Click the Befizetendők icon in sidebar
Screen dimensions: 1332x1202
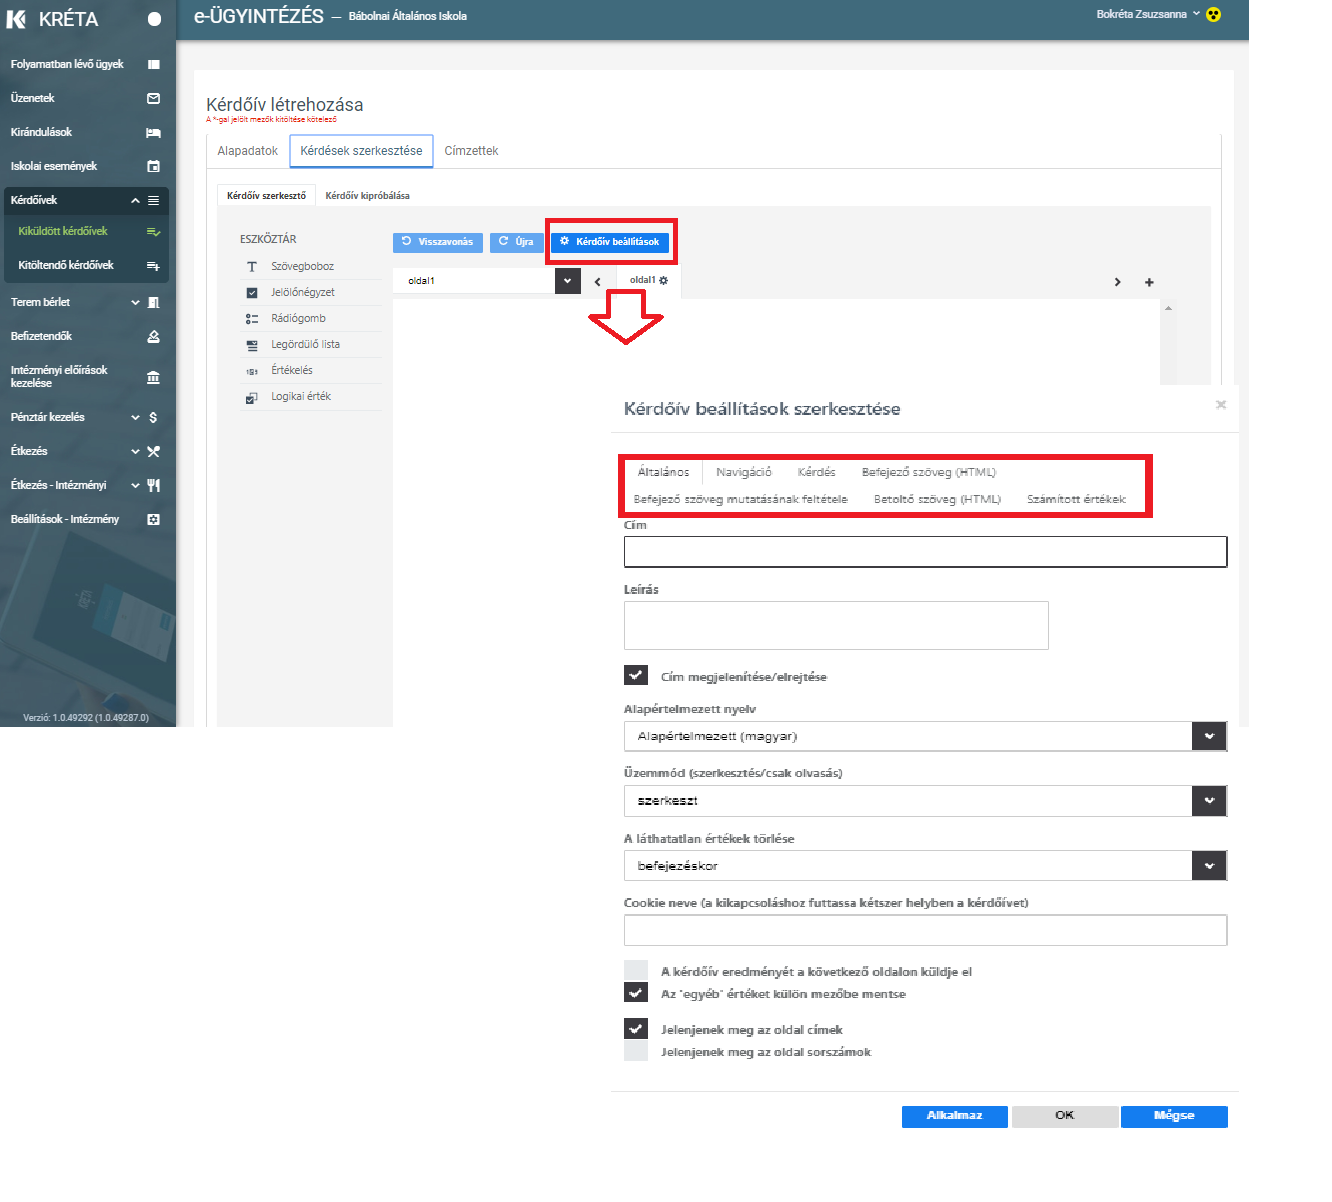[x=153, y=336]
